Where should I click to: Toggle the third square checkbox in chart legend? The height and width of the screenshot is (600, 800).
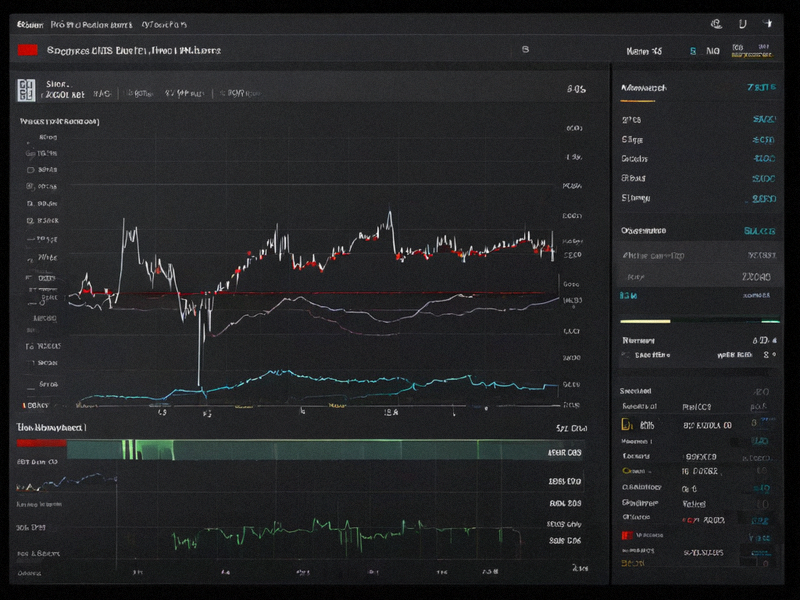pyautogui.click(x=30, y=203)
